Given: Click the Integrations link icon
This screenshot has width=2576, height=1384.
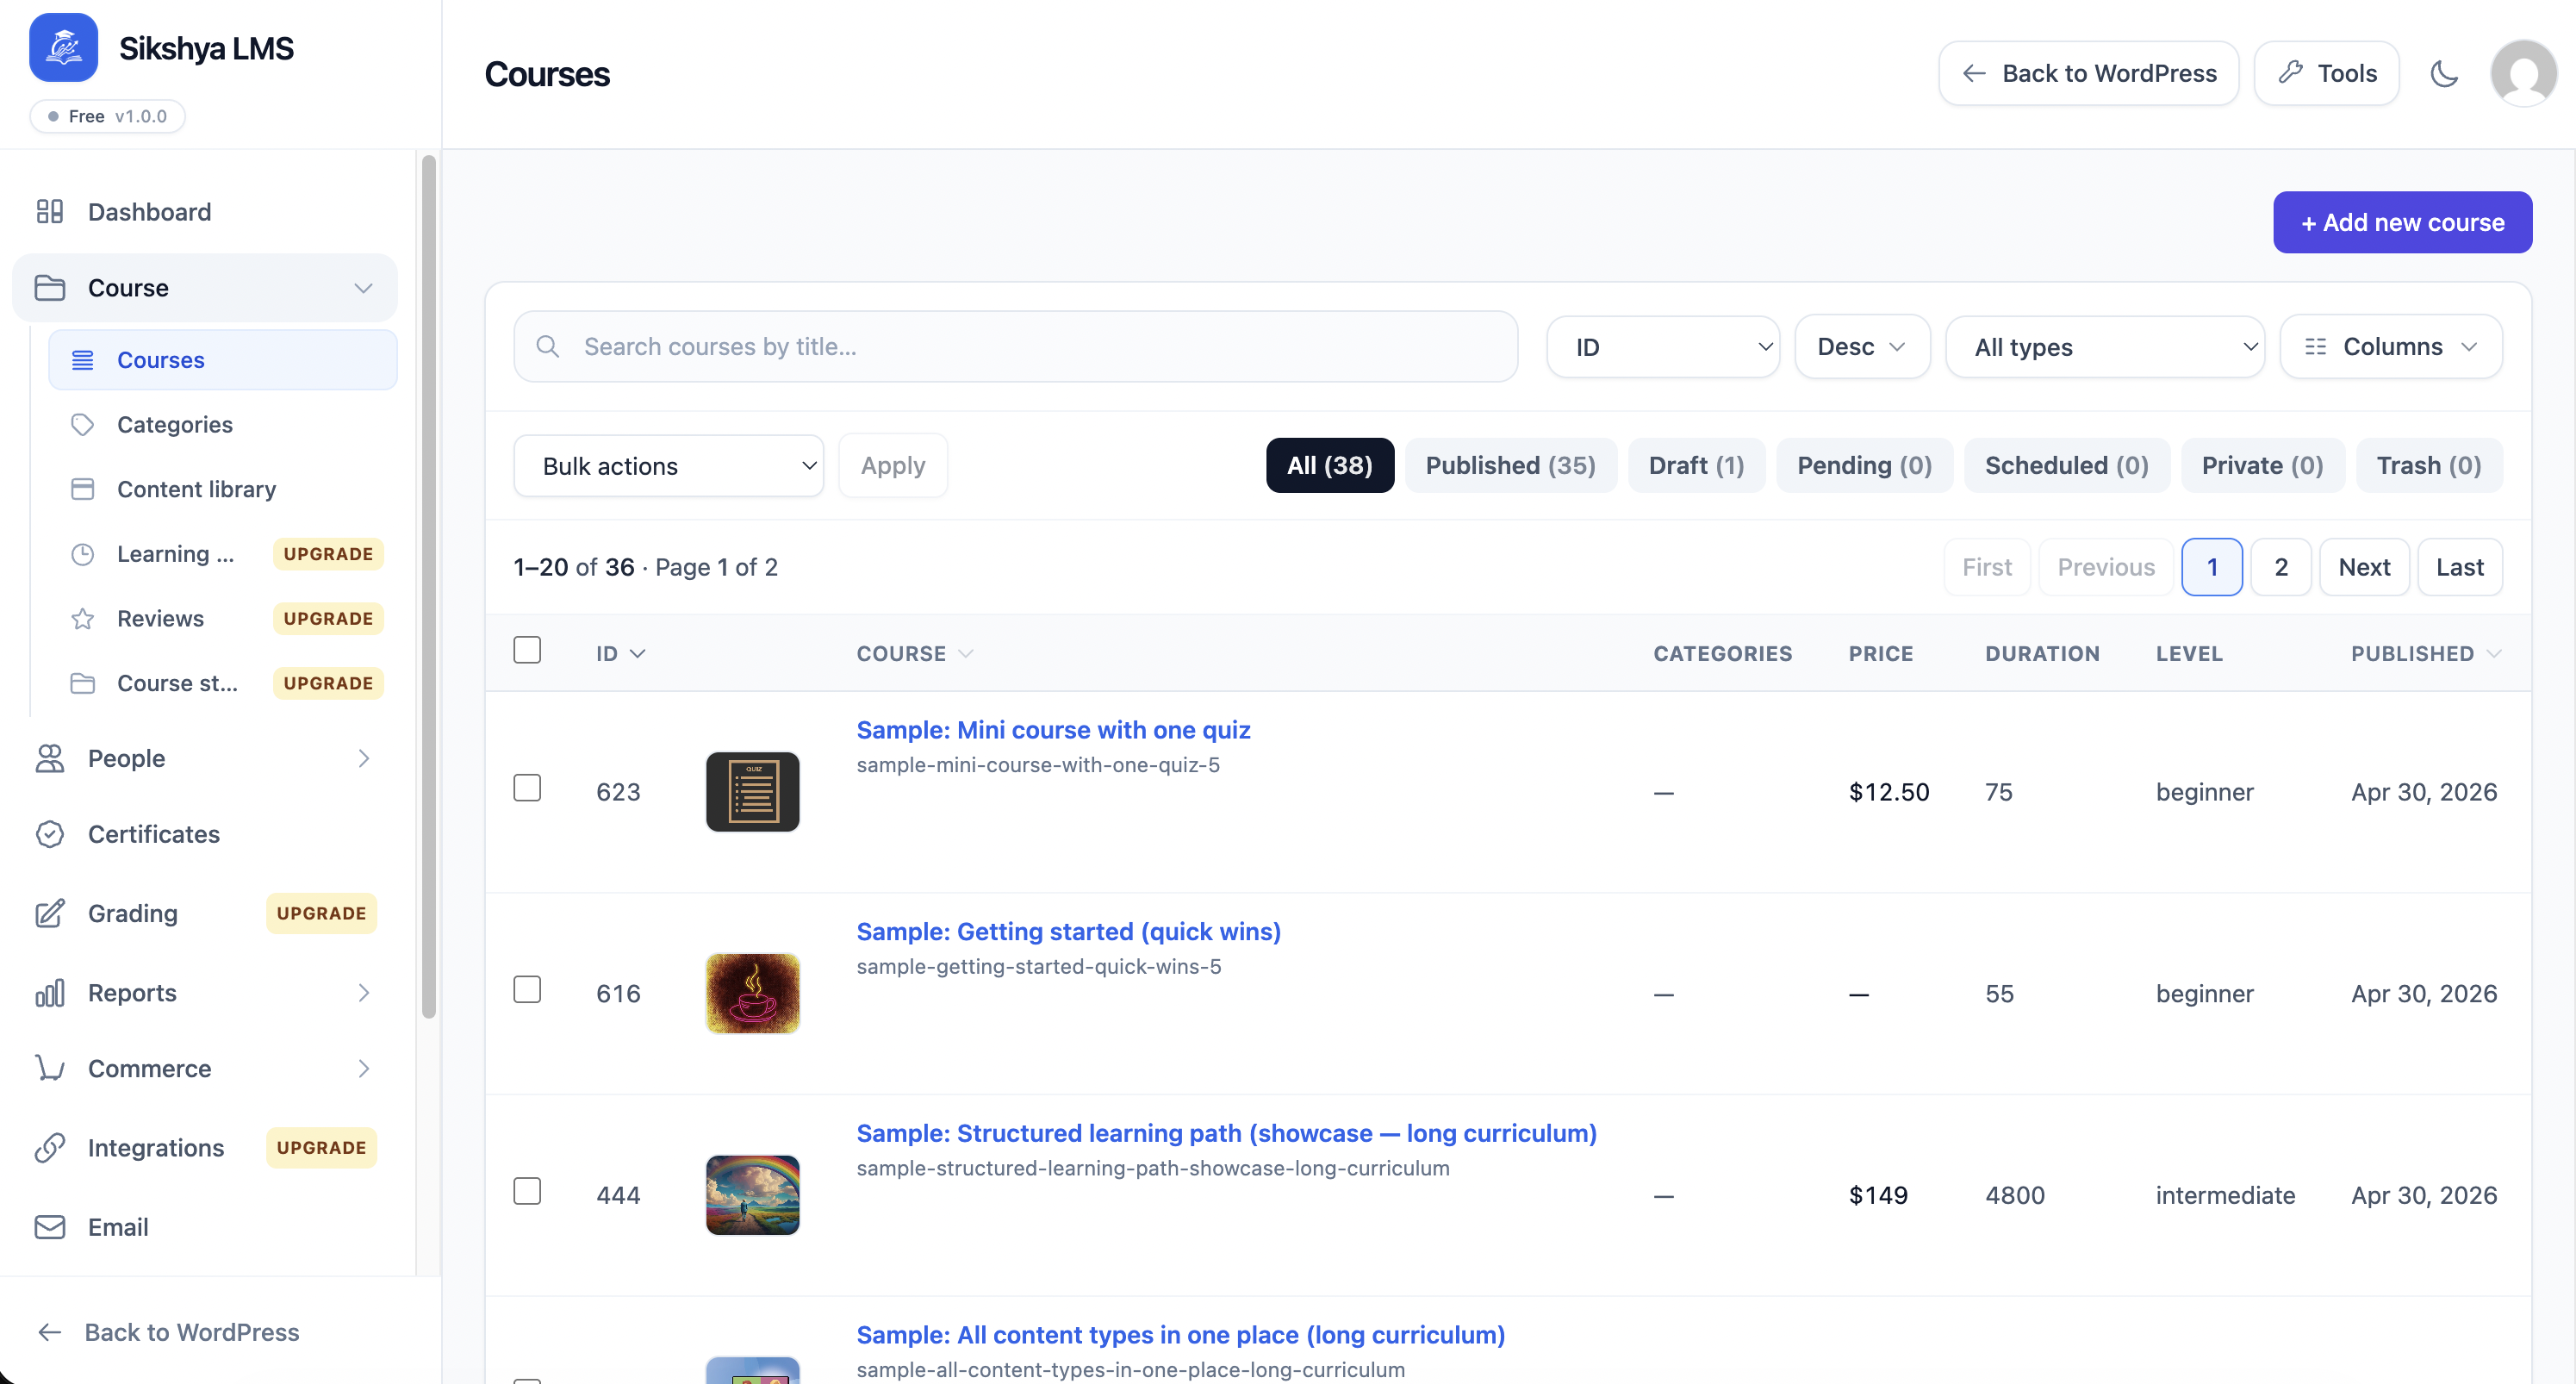Looking at the screenshot, I should (x=49, y=1148).
